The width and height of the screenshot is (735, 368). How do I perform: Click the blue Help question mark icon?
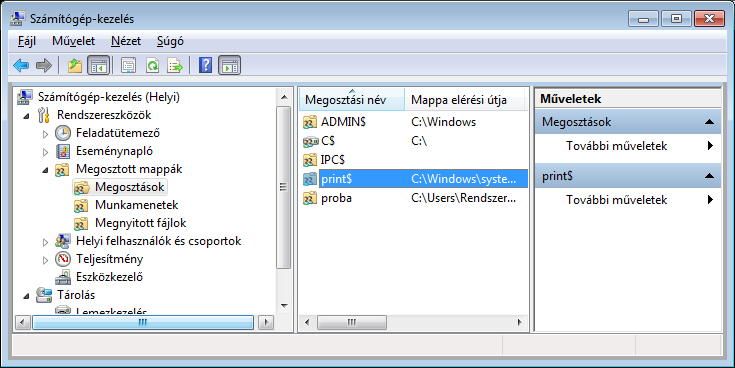tap(205, 65)
